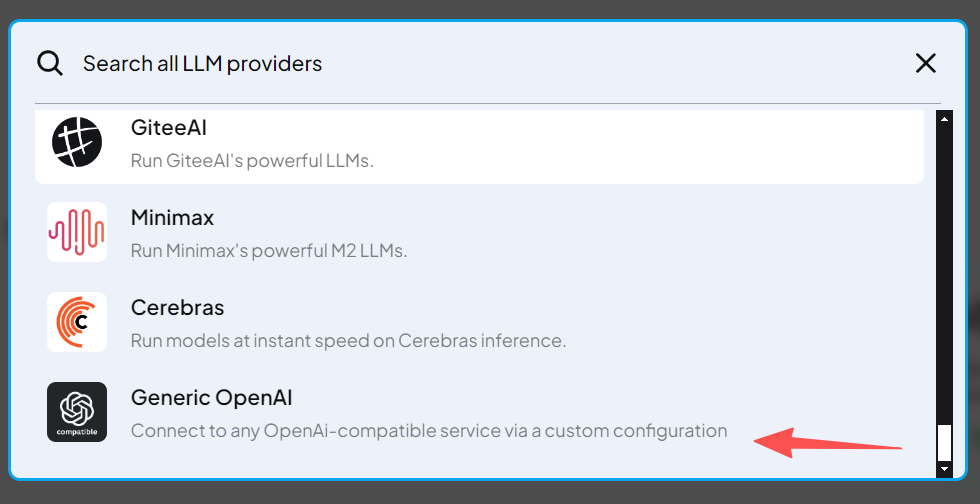The height and width of the screenshot is (504, 980).
Task: Click the magnifying glass search icon
Action: coord(49,63)
